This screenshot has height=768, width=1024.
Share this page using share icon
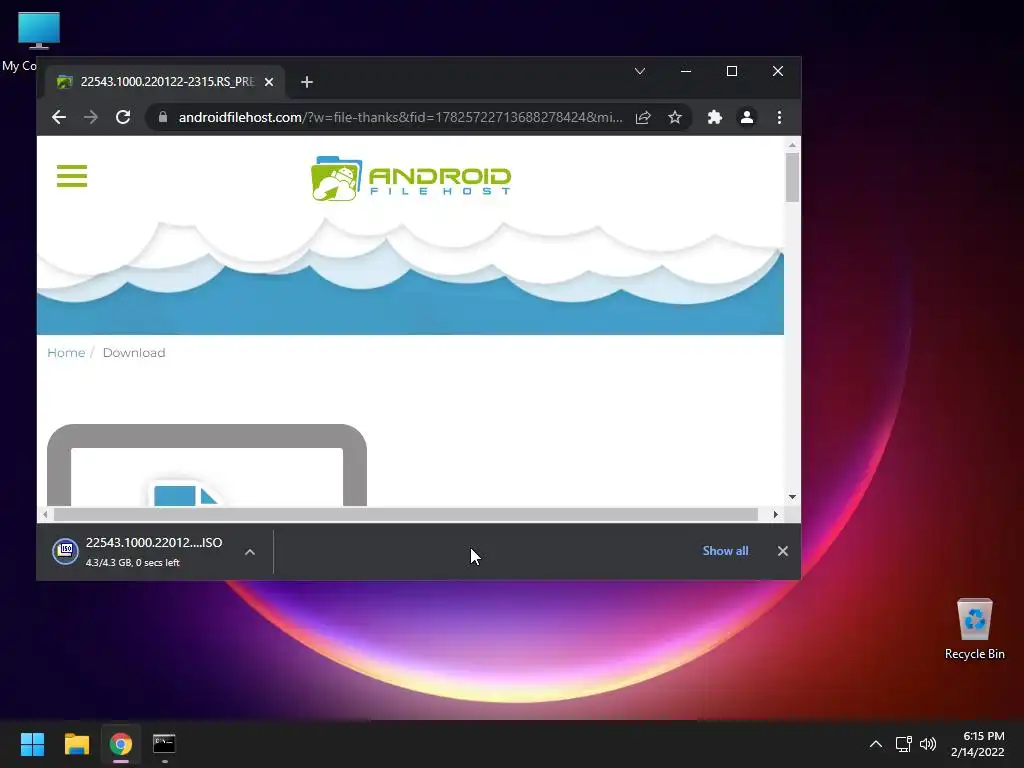point(643,118)
